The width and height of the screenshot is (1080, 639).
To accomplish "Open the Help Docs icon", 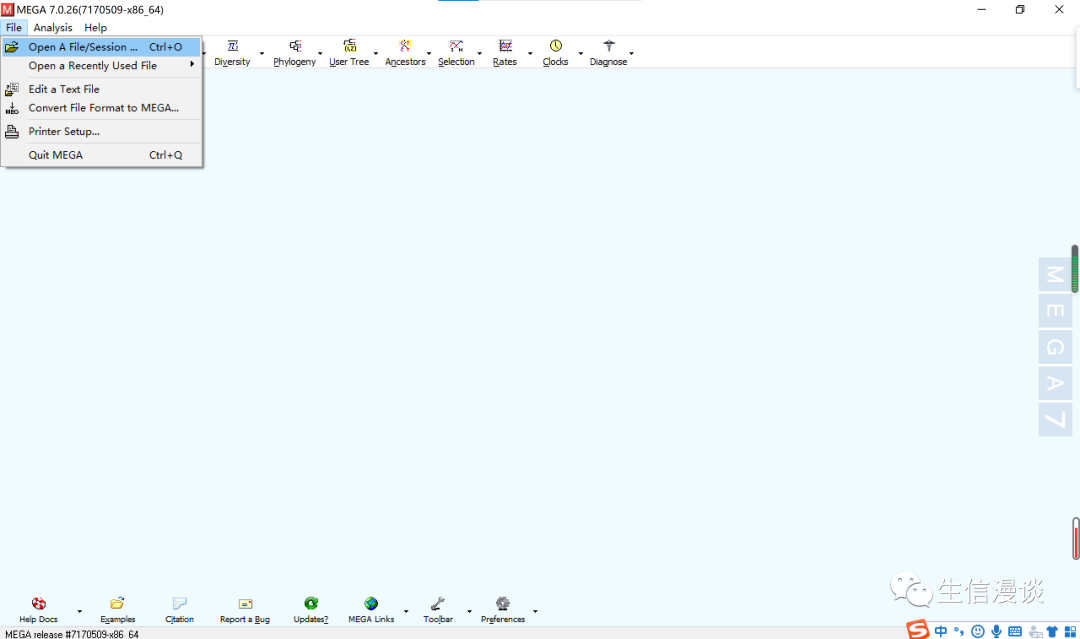I will (39, 604).
